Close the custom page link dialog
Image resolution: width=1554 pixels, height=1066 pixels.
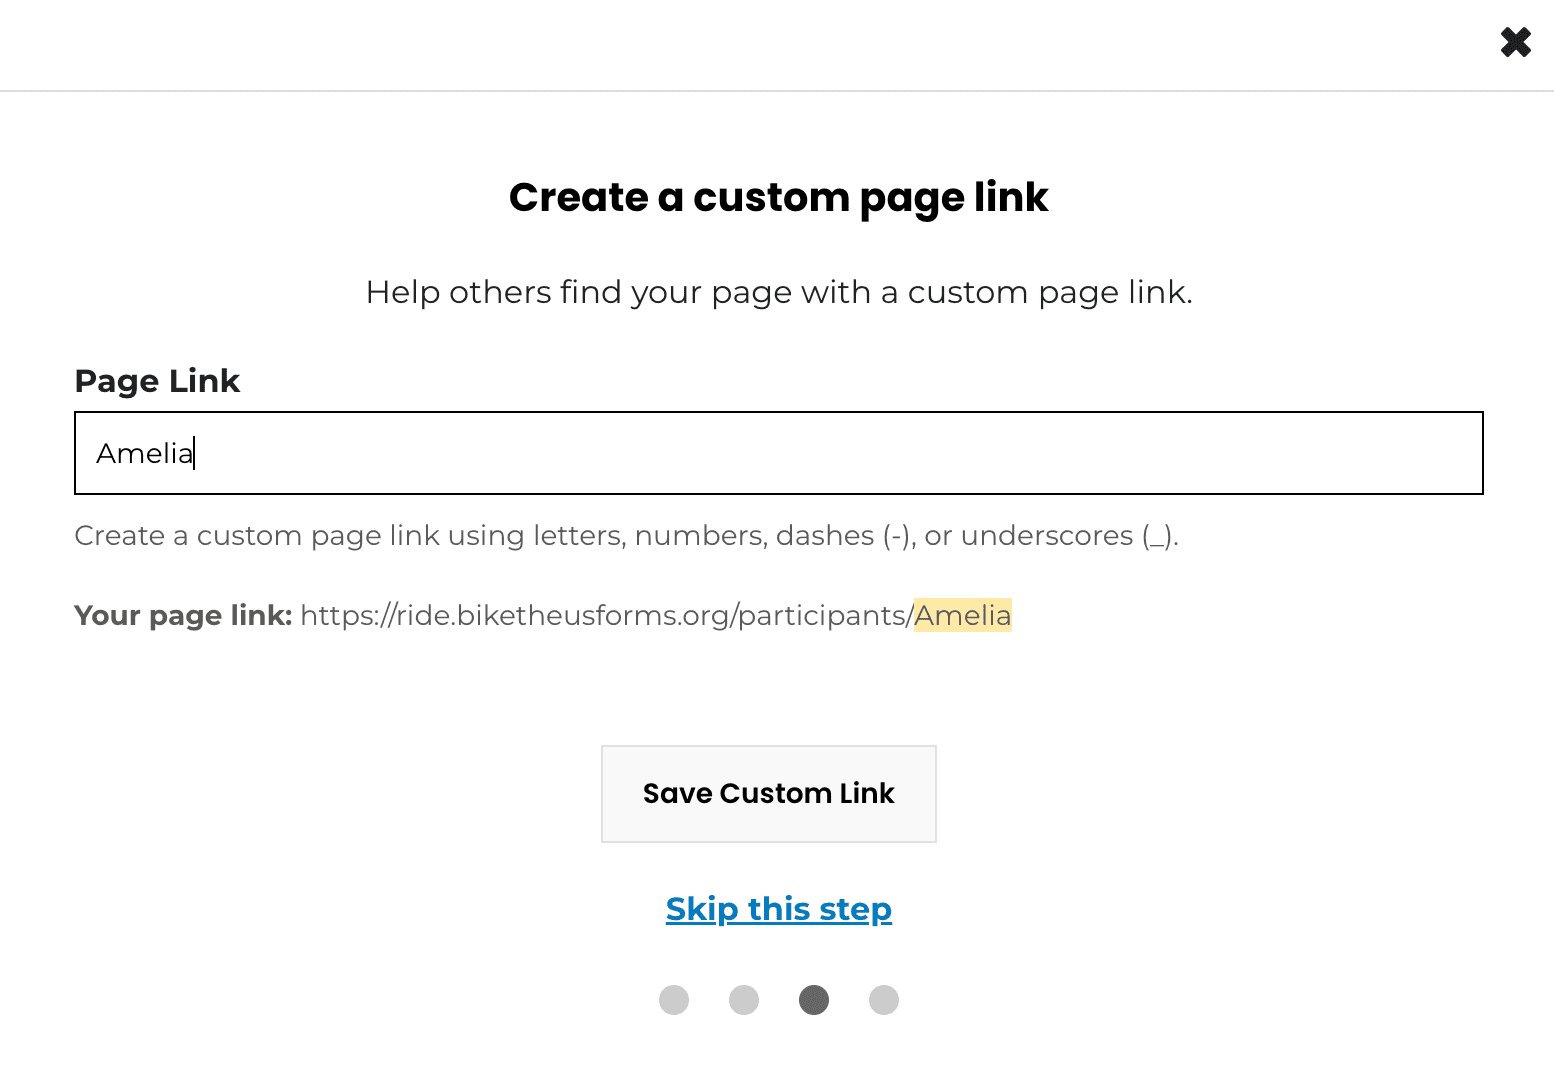pyautogui.click(x=1515, y=42)
